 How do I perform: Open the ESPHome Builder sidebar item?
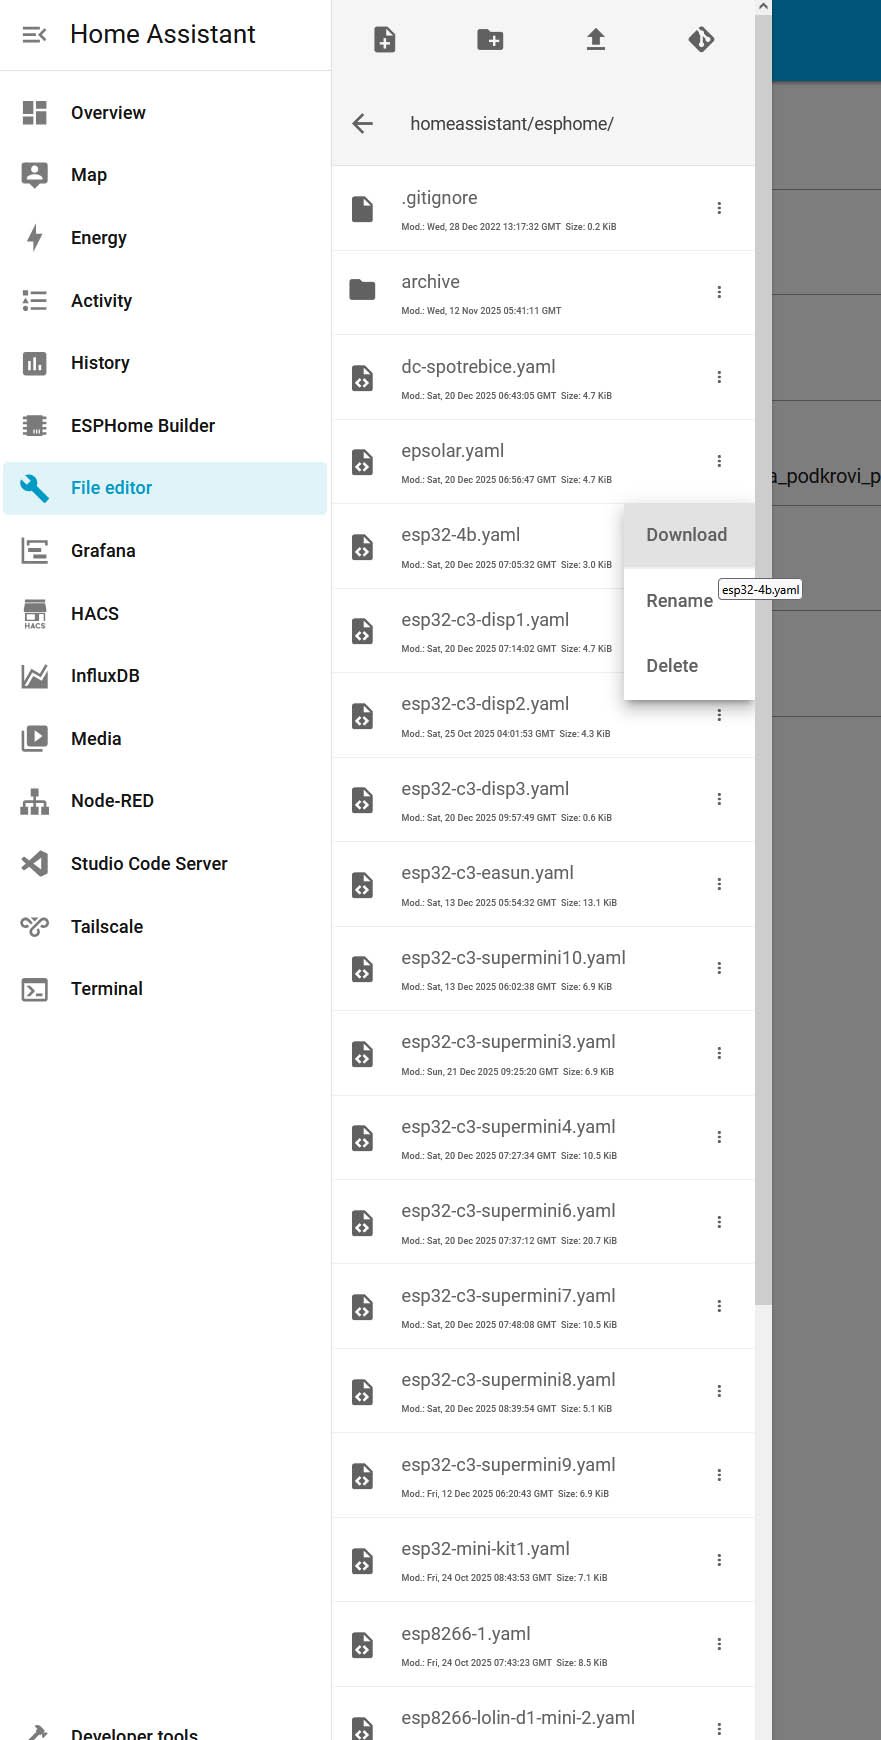click(x=143, y=426)
